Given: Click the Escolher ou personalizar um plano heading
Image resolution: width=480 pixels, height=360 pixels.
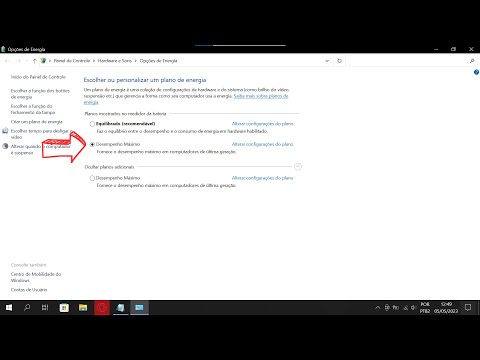Looking at the screenshot, I should point(145,80).
